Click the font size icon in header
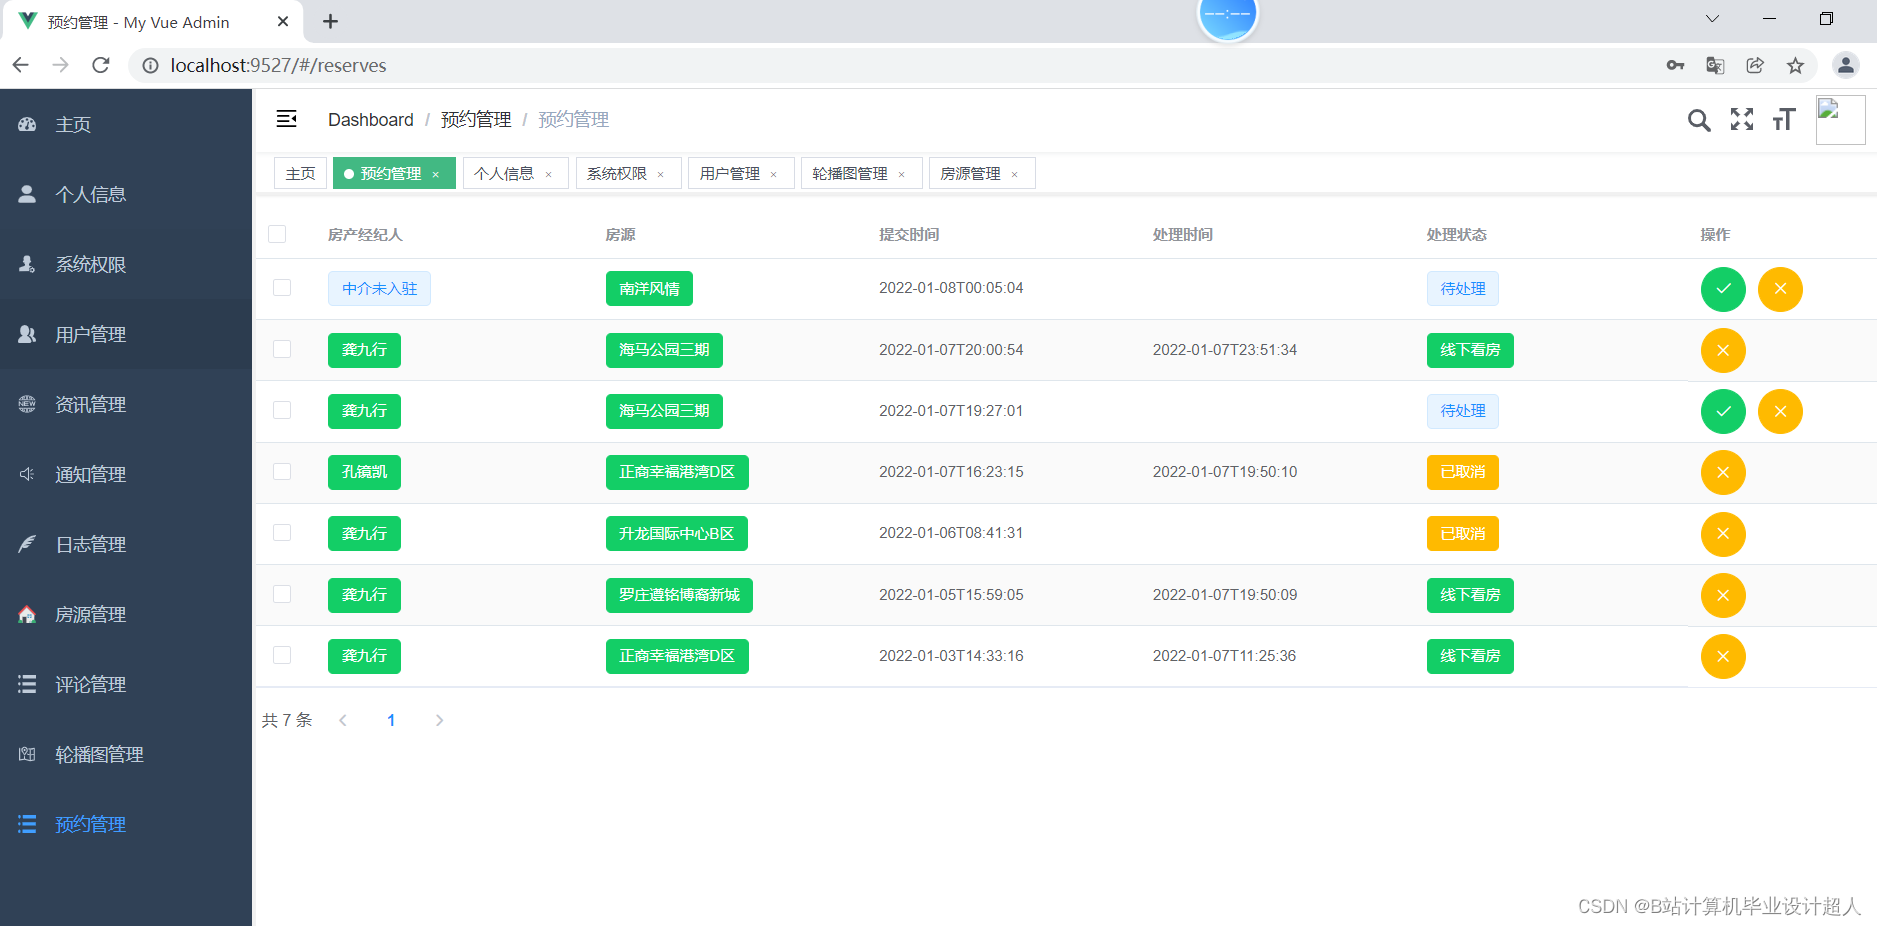 click(1784, 119)
